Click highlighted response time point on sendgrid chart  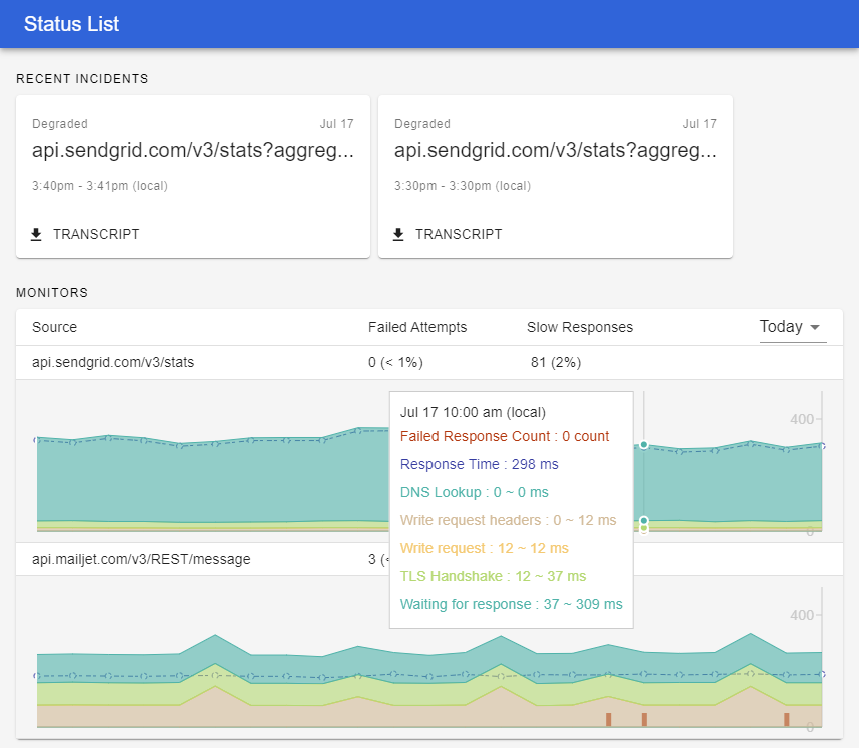click(x=644, y=445)
